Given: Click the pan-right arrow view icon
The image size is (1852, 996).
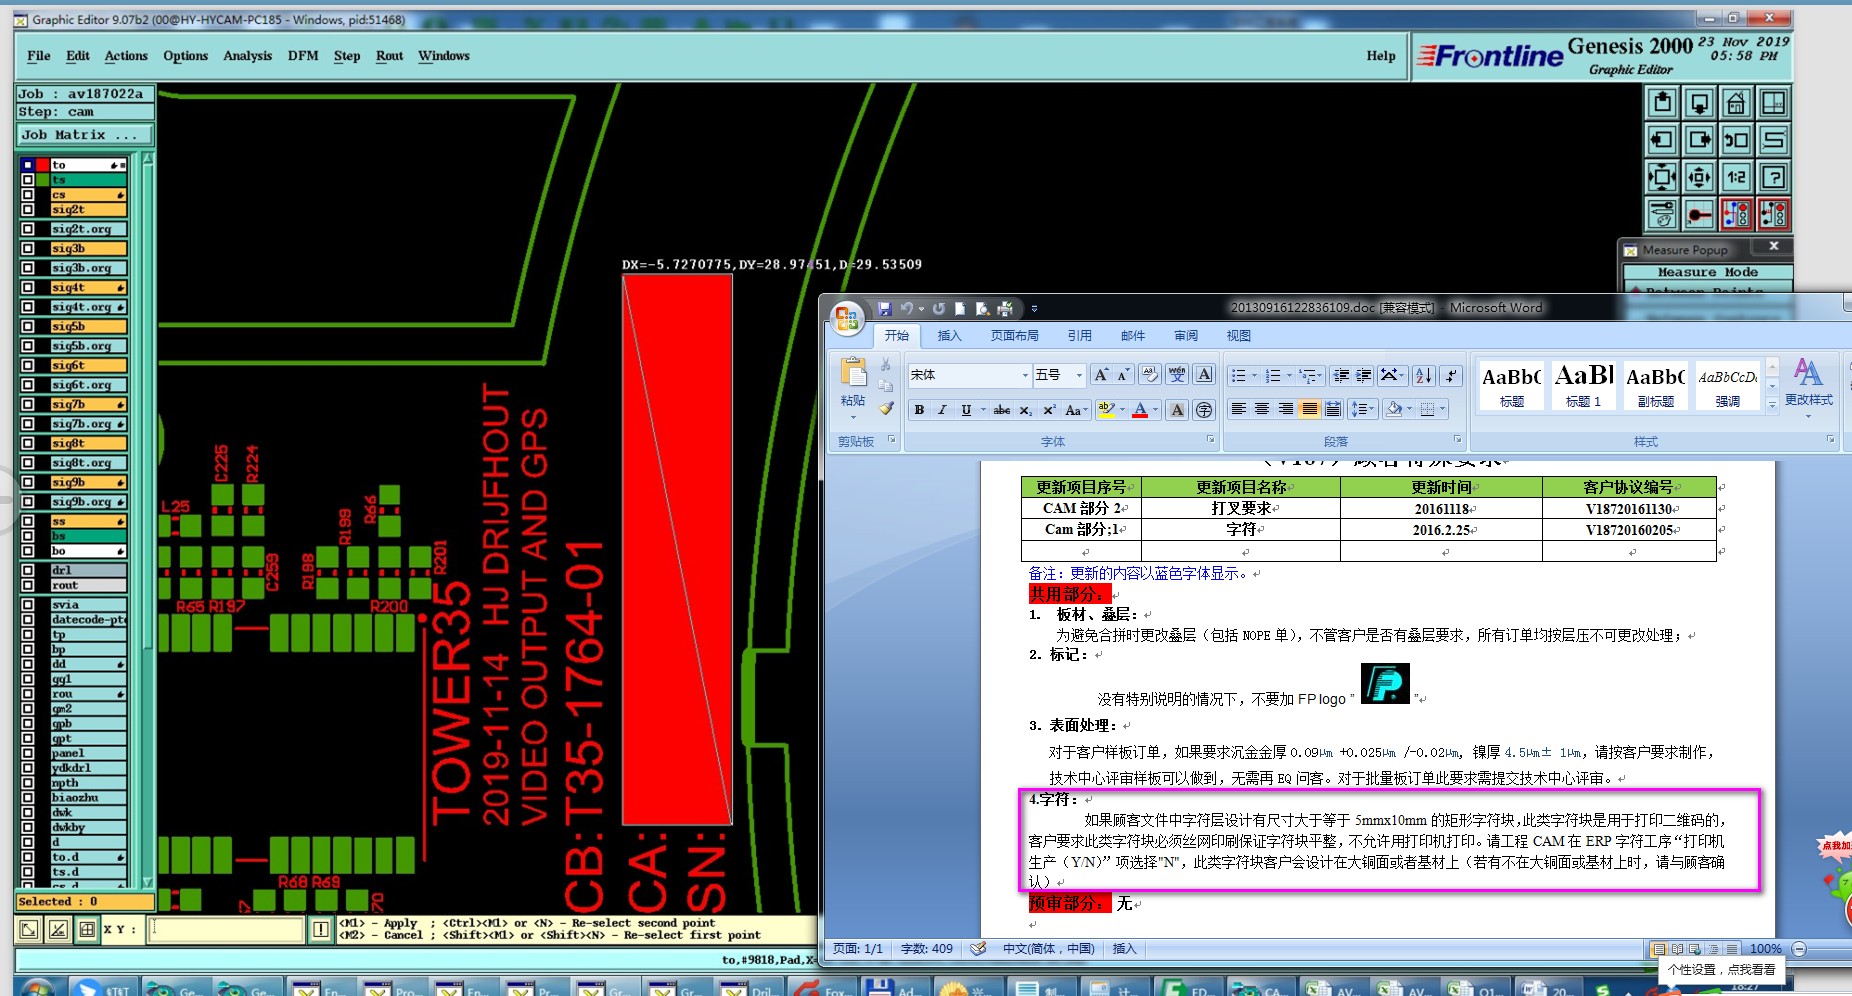Looking at the screenshot, I should coord(1699,140).
